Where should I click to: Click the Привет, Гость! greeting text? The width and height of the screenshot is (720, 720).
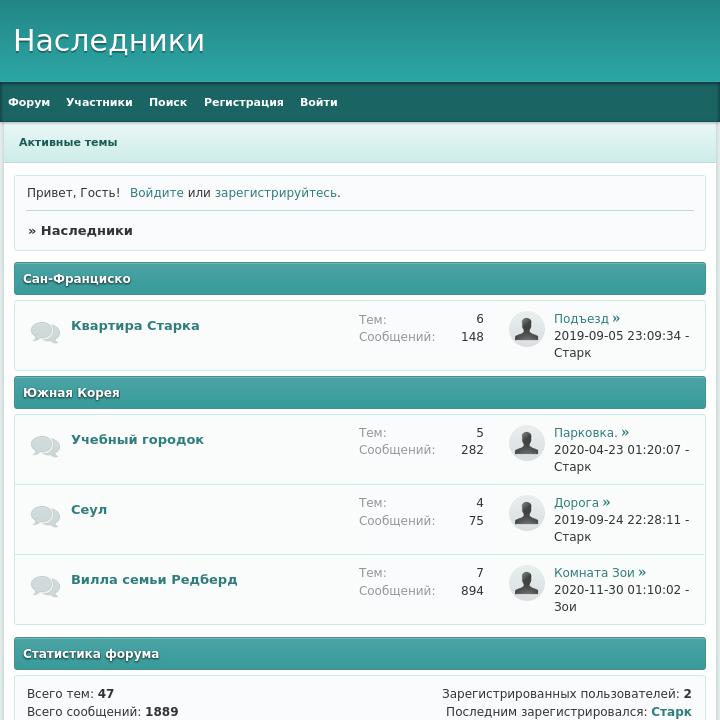[73, 193]
